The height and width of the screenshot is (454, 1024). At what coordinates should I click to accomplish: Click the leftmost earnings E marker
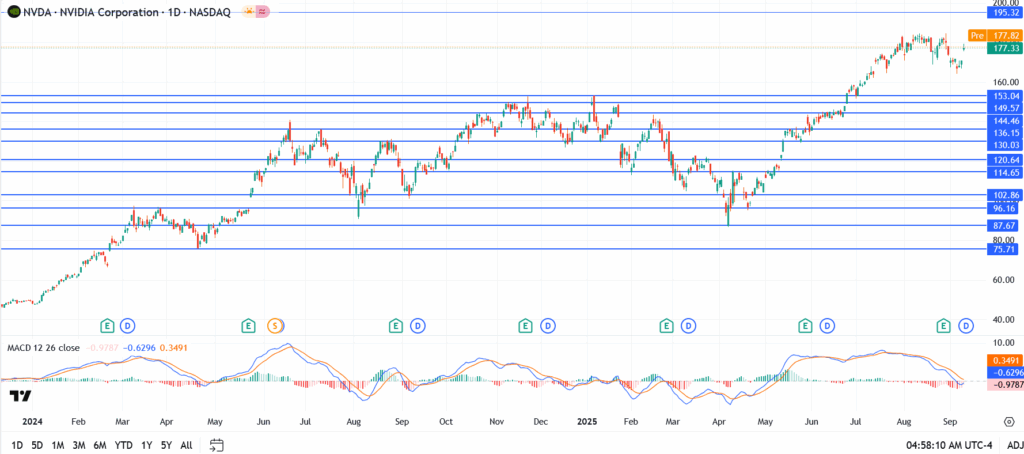(107, 325)
